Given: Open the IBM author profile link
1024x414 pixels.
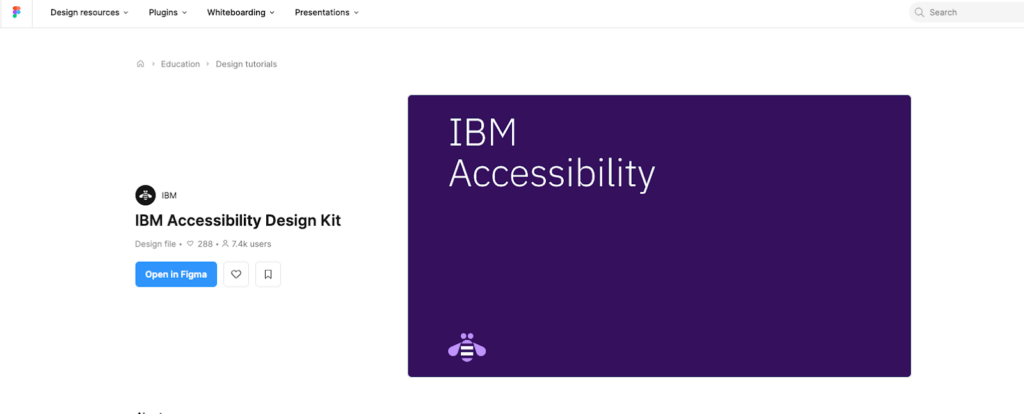Looking at the screenshot, I should coord(169,195).
